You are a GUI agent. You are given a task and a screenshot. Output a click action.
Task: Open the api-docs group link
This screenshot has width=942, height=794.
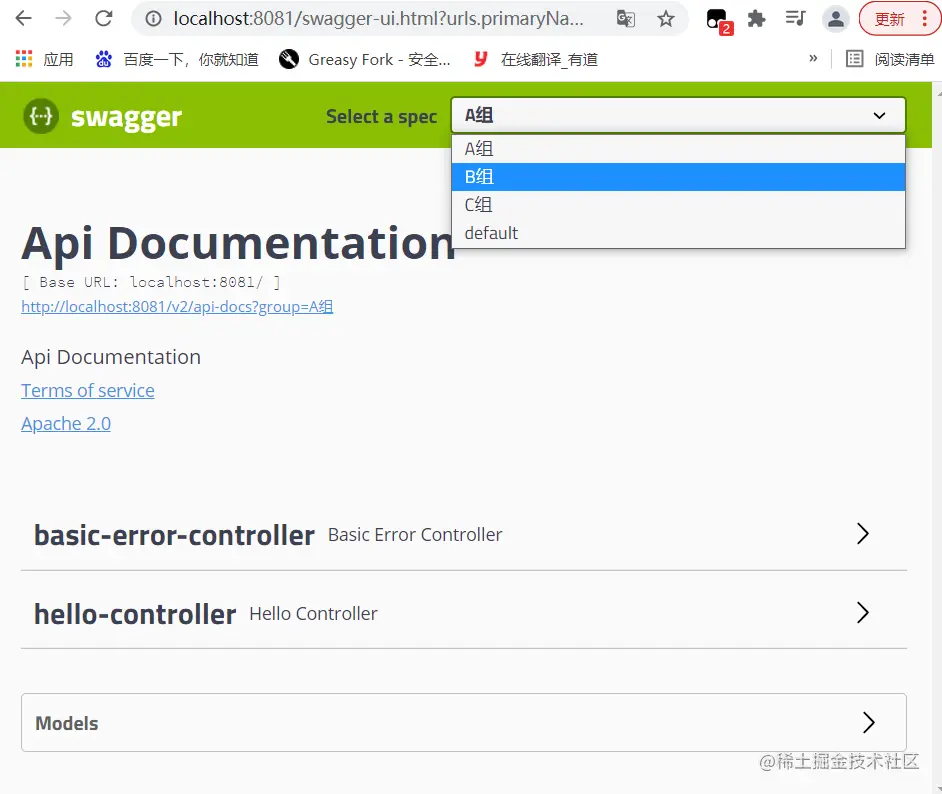(177, 307)
